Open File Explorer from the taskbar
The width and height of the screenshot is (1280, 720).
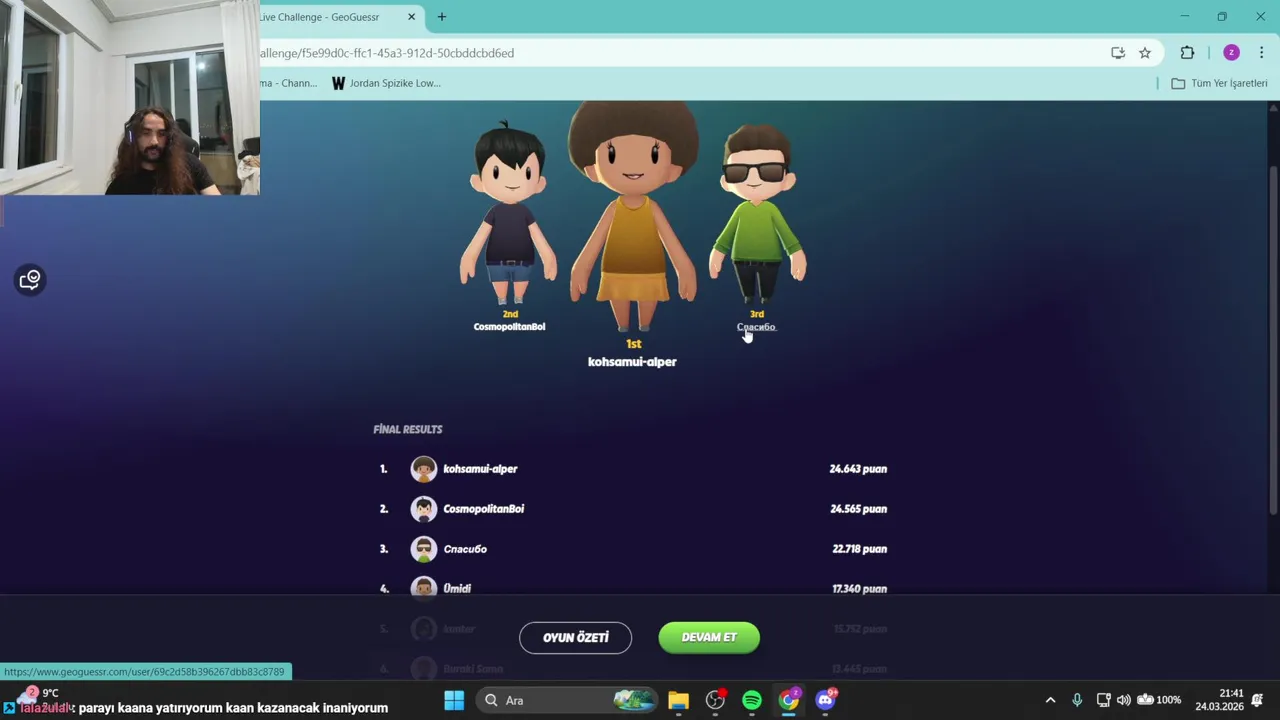tap(679, 700)
